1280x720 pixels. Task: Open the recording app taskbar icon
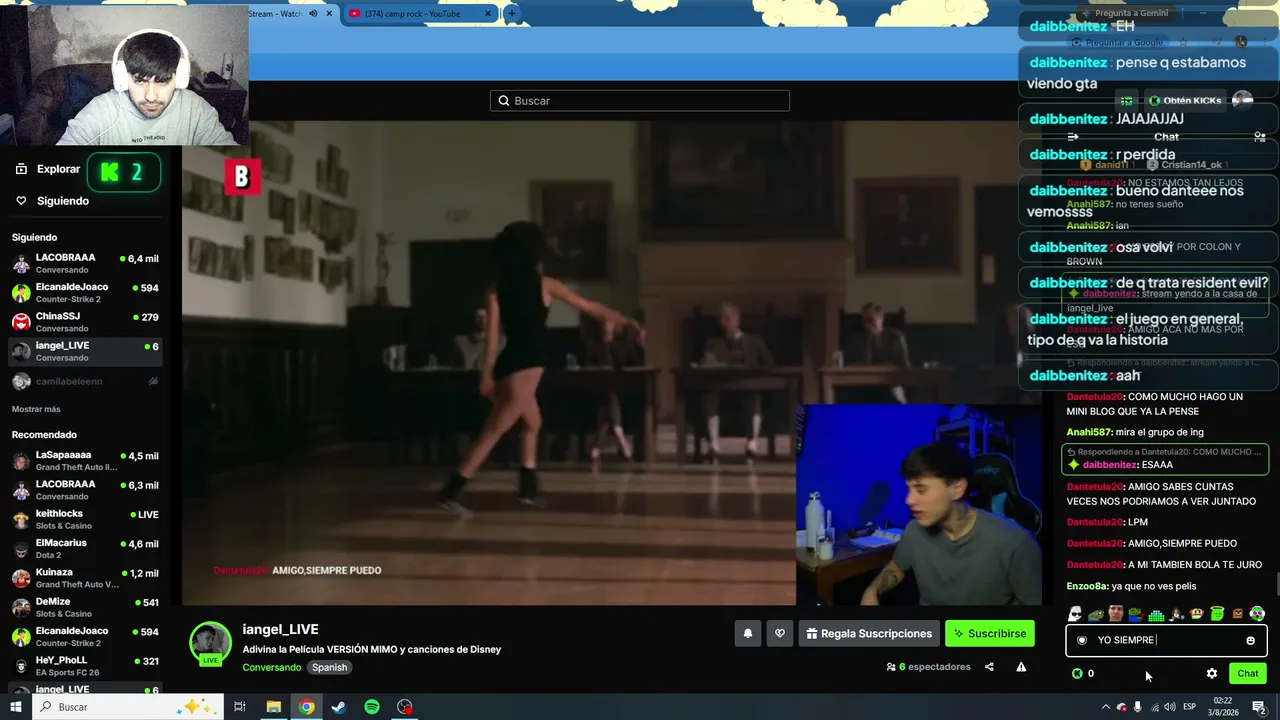click(405, 707)
